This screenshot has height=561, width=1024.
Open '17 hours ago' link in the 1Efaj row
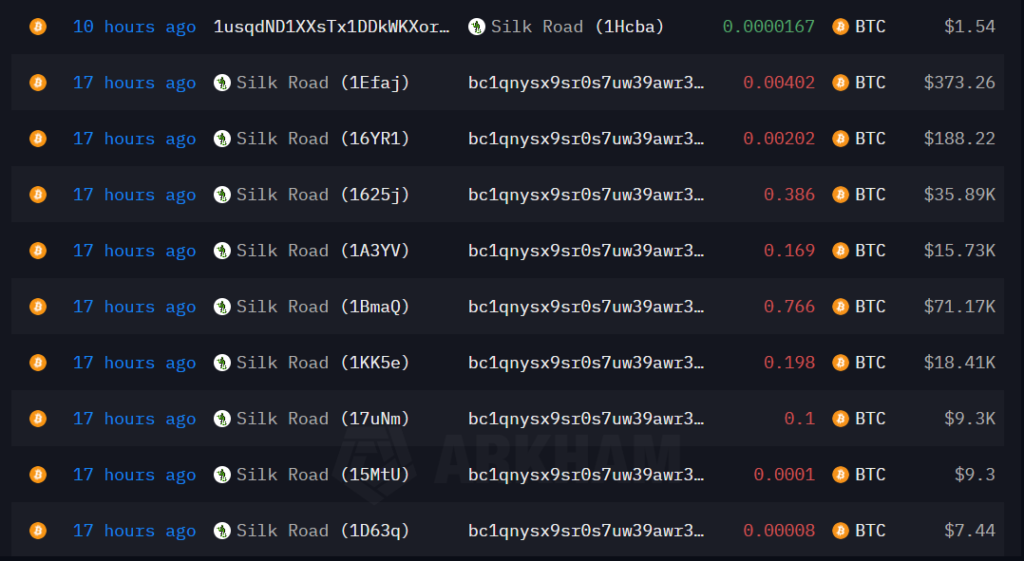tap(135, 83)
